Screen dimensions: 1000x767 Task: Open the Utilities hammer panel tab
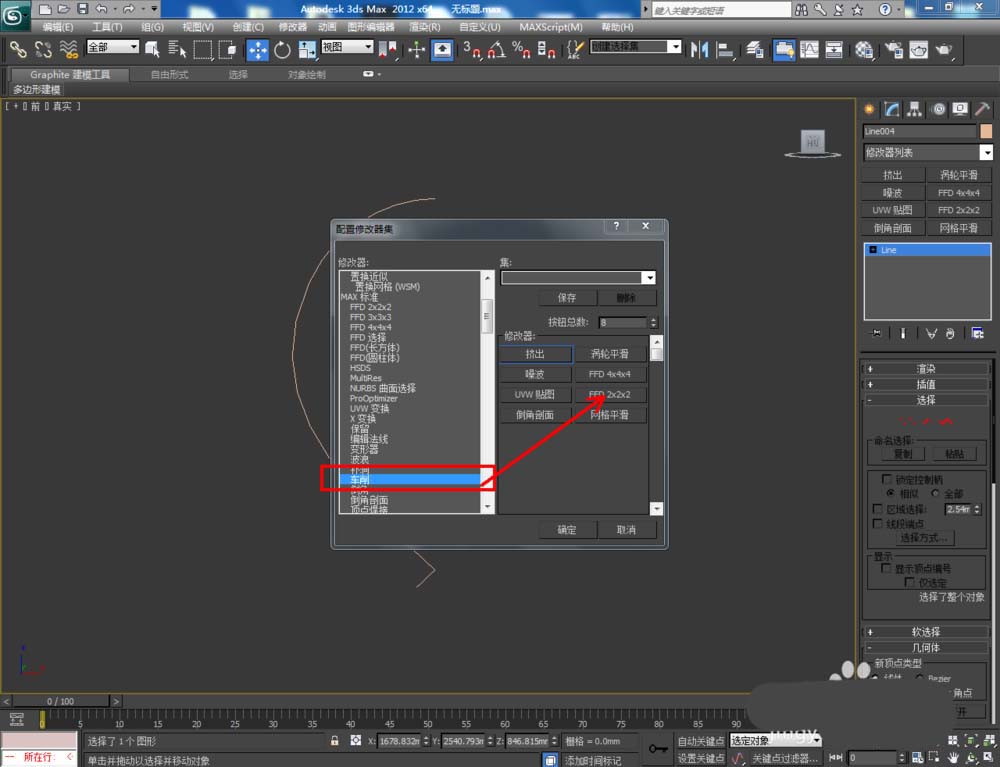coord(983,109)
